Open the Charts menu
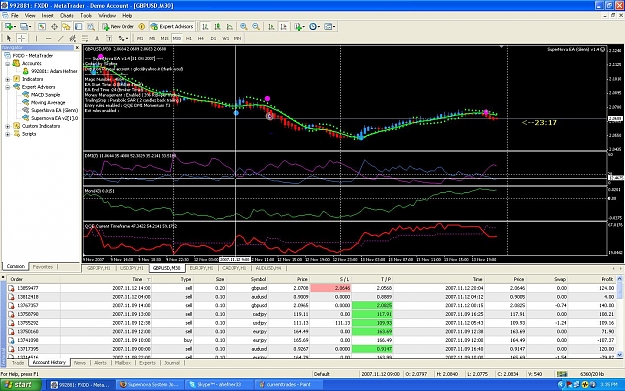 (x=67, y=16)
